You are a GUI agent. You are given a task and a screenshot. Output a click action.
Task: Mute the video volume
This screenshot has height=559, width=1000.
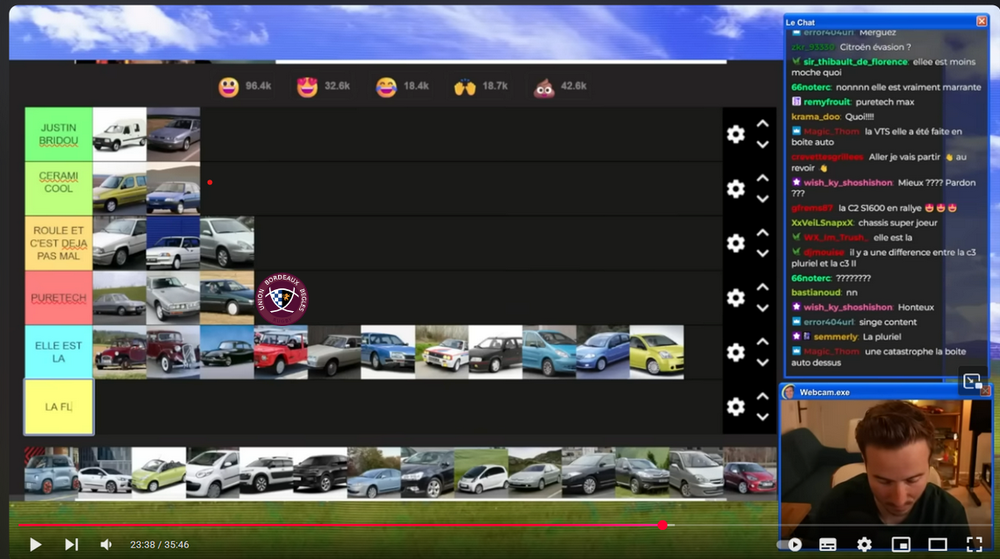[x=106, y=544]
